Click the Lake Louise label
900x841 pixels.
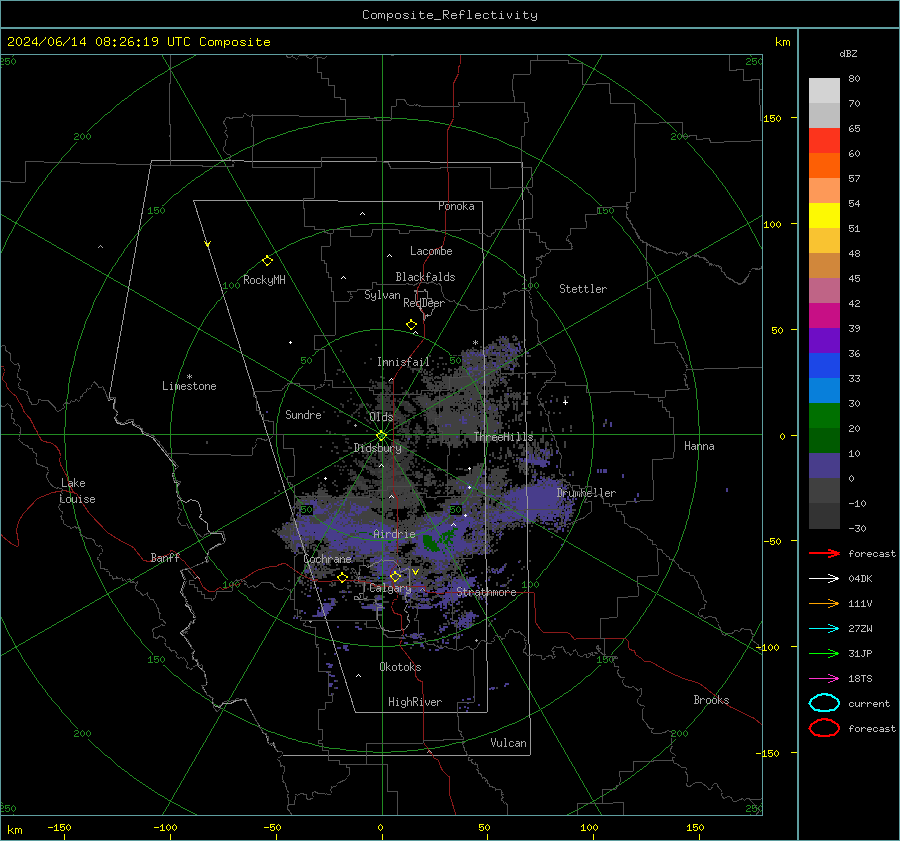coord(77,491)
